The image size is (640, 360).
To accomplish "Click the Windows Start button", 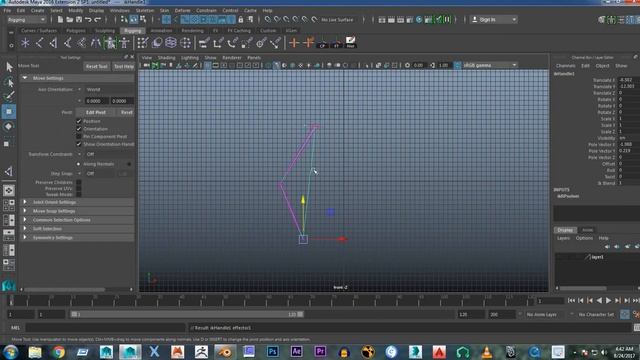I will coord(10,352).
